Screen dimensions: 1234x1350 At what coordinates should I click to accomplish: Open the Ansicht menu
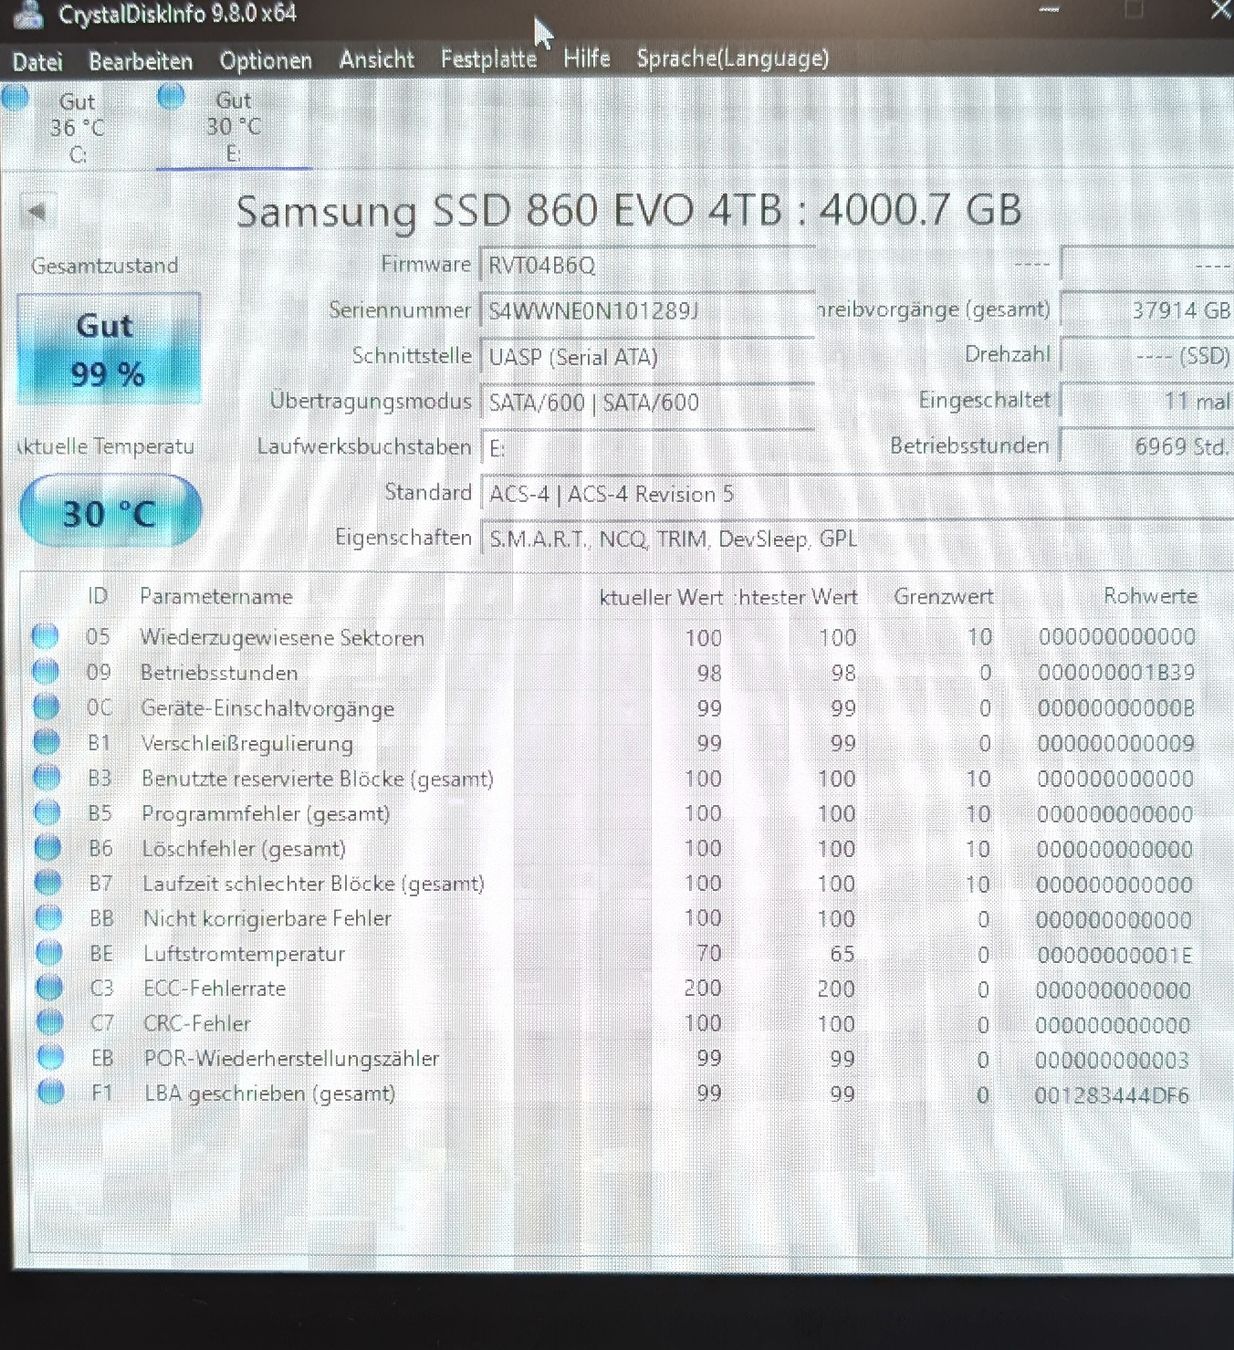pyautogui.click(x=377, y=60)
